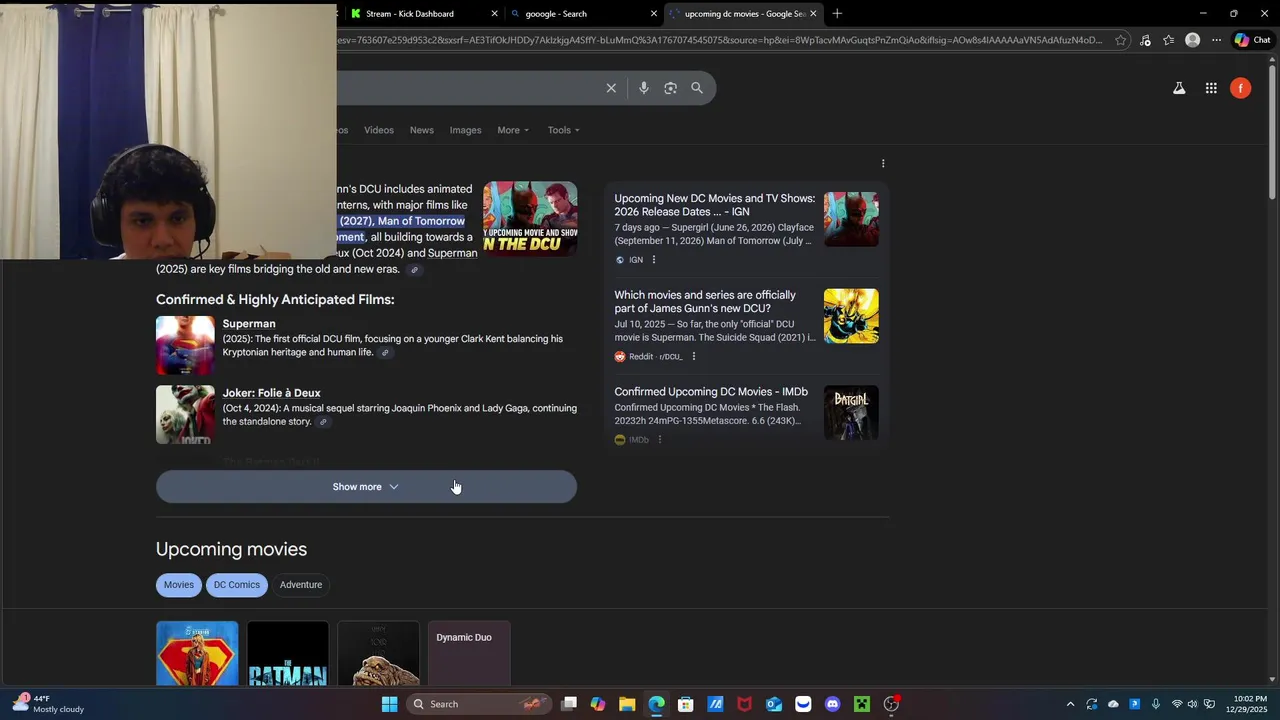This screenshot has height=720, width=1280.
Task: Open Microsoft Store from the taskbar
Action: (x=686, y=704)
